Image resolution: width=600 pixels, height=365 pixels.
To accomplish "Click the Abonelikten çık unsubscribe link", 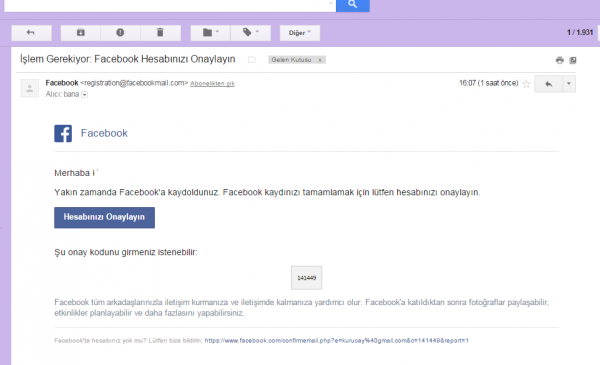I will [212, 83].
